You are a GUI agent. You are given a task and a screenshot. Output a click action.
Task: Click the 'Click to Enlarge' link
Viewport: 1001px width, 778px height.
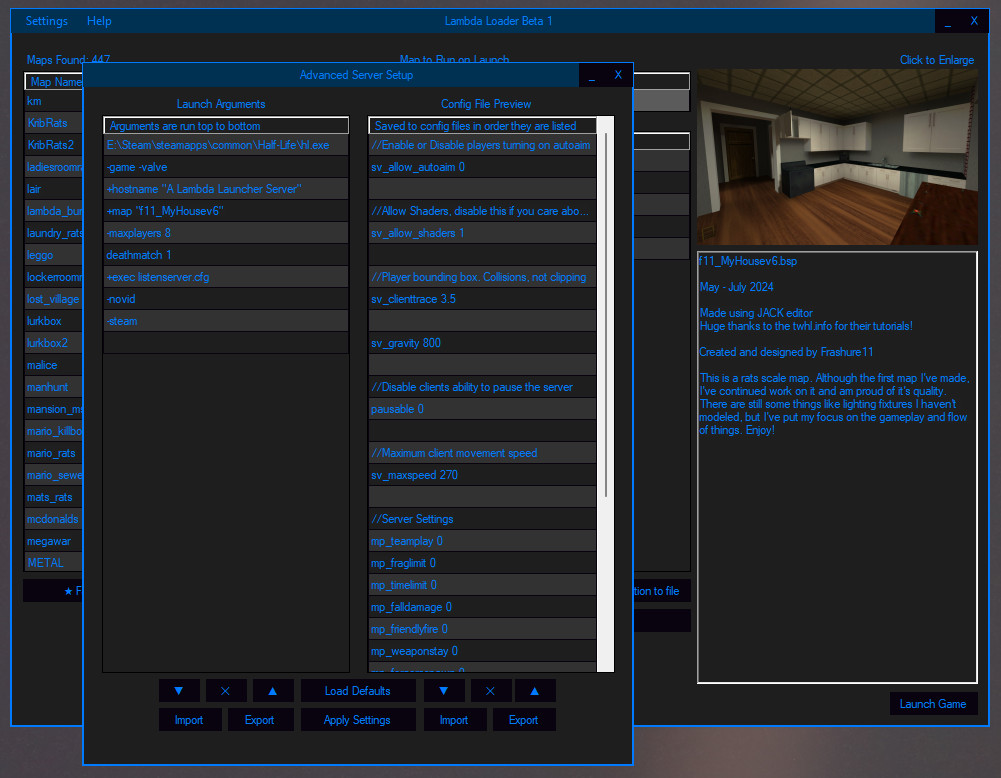[x=936, y=59]
